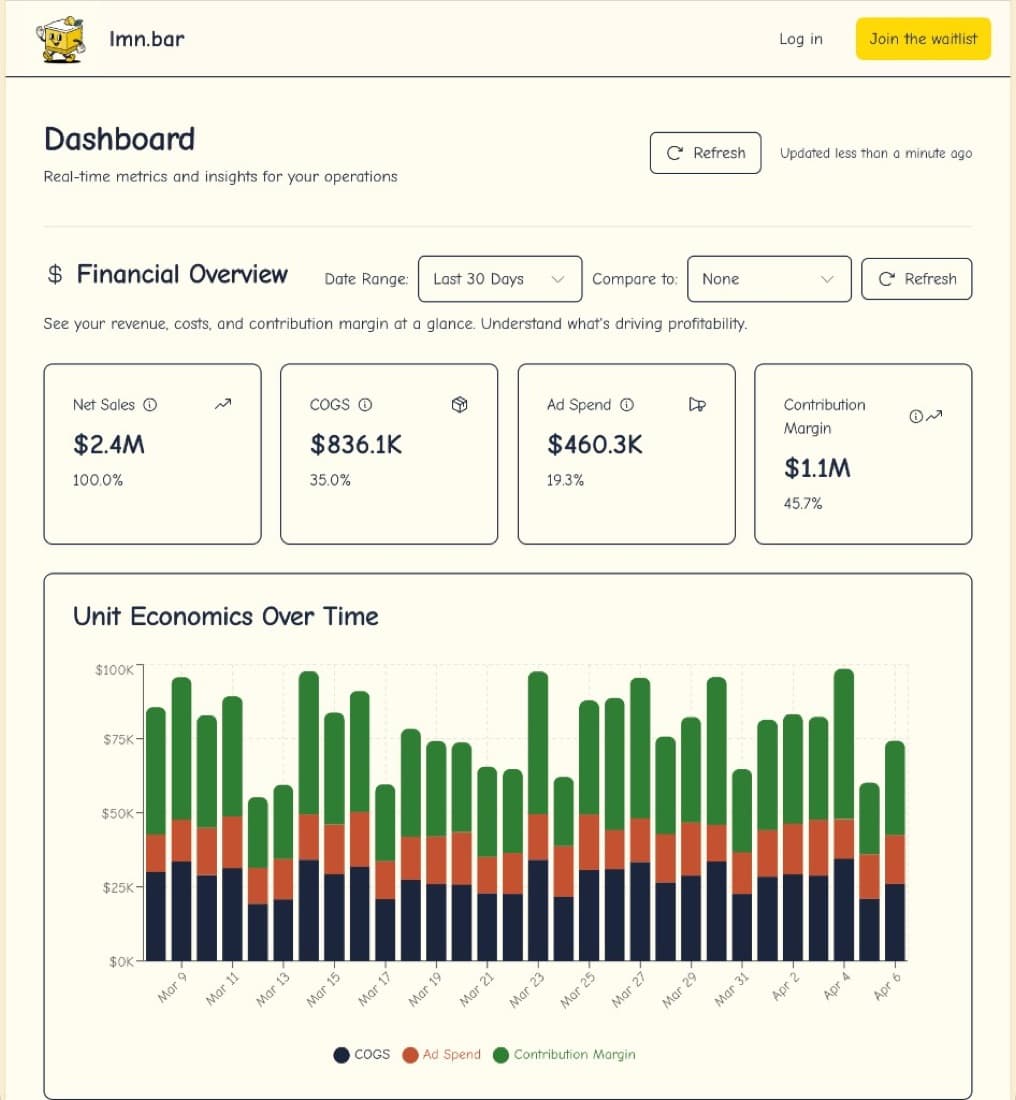1016x1100 pixels.
Task: Click the Apr 6 chart bar
Action: 895,851
